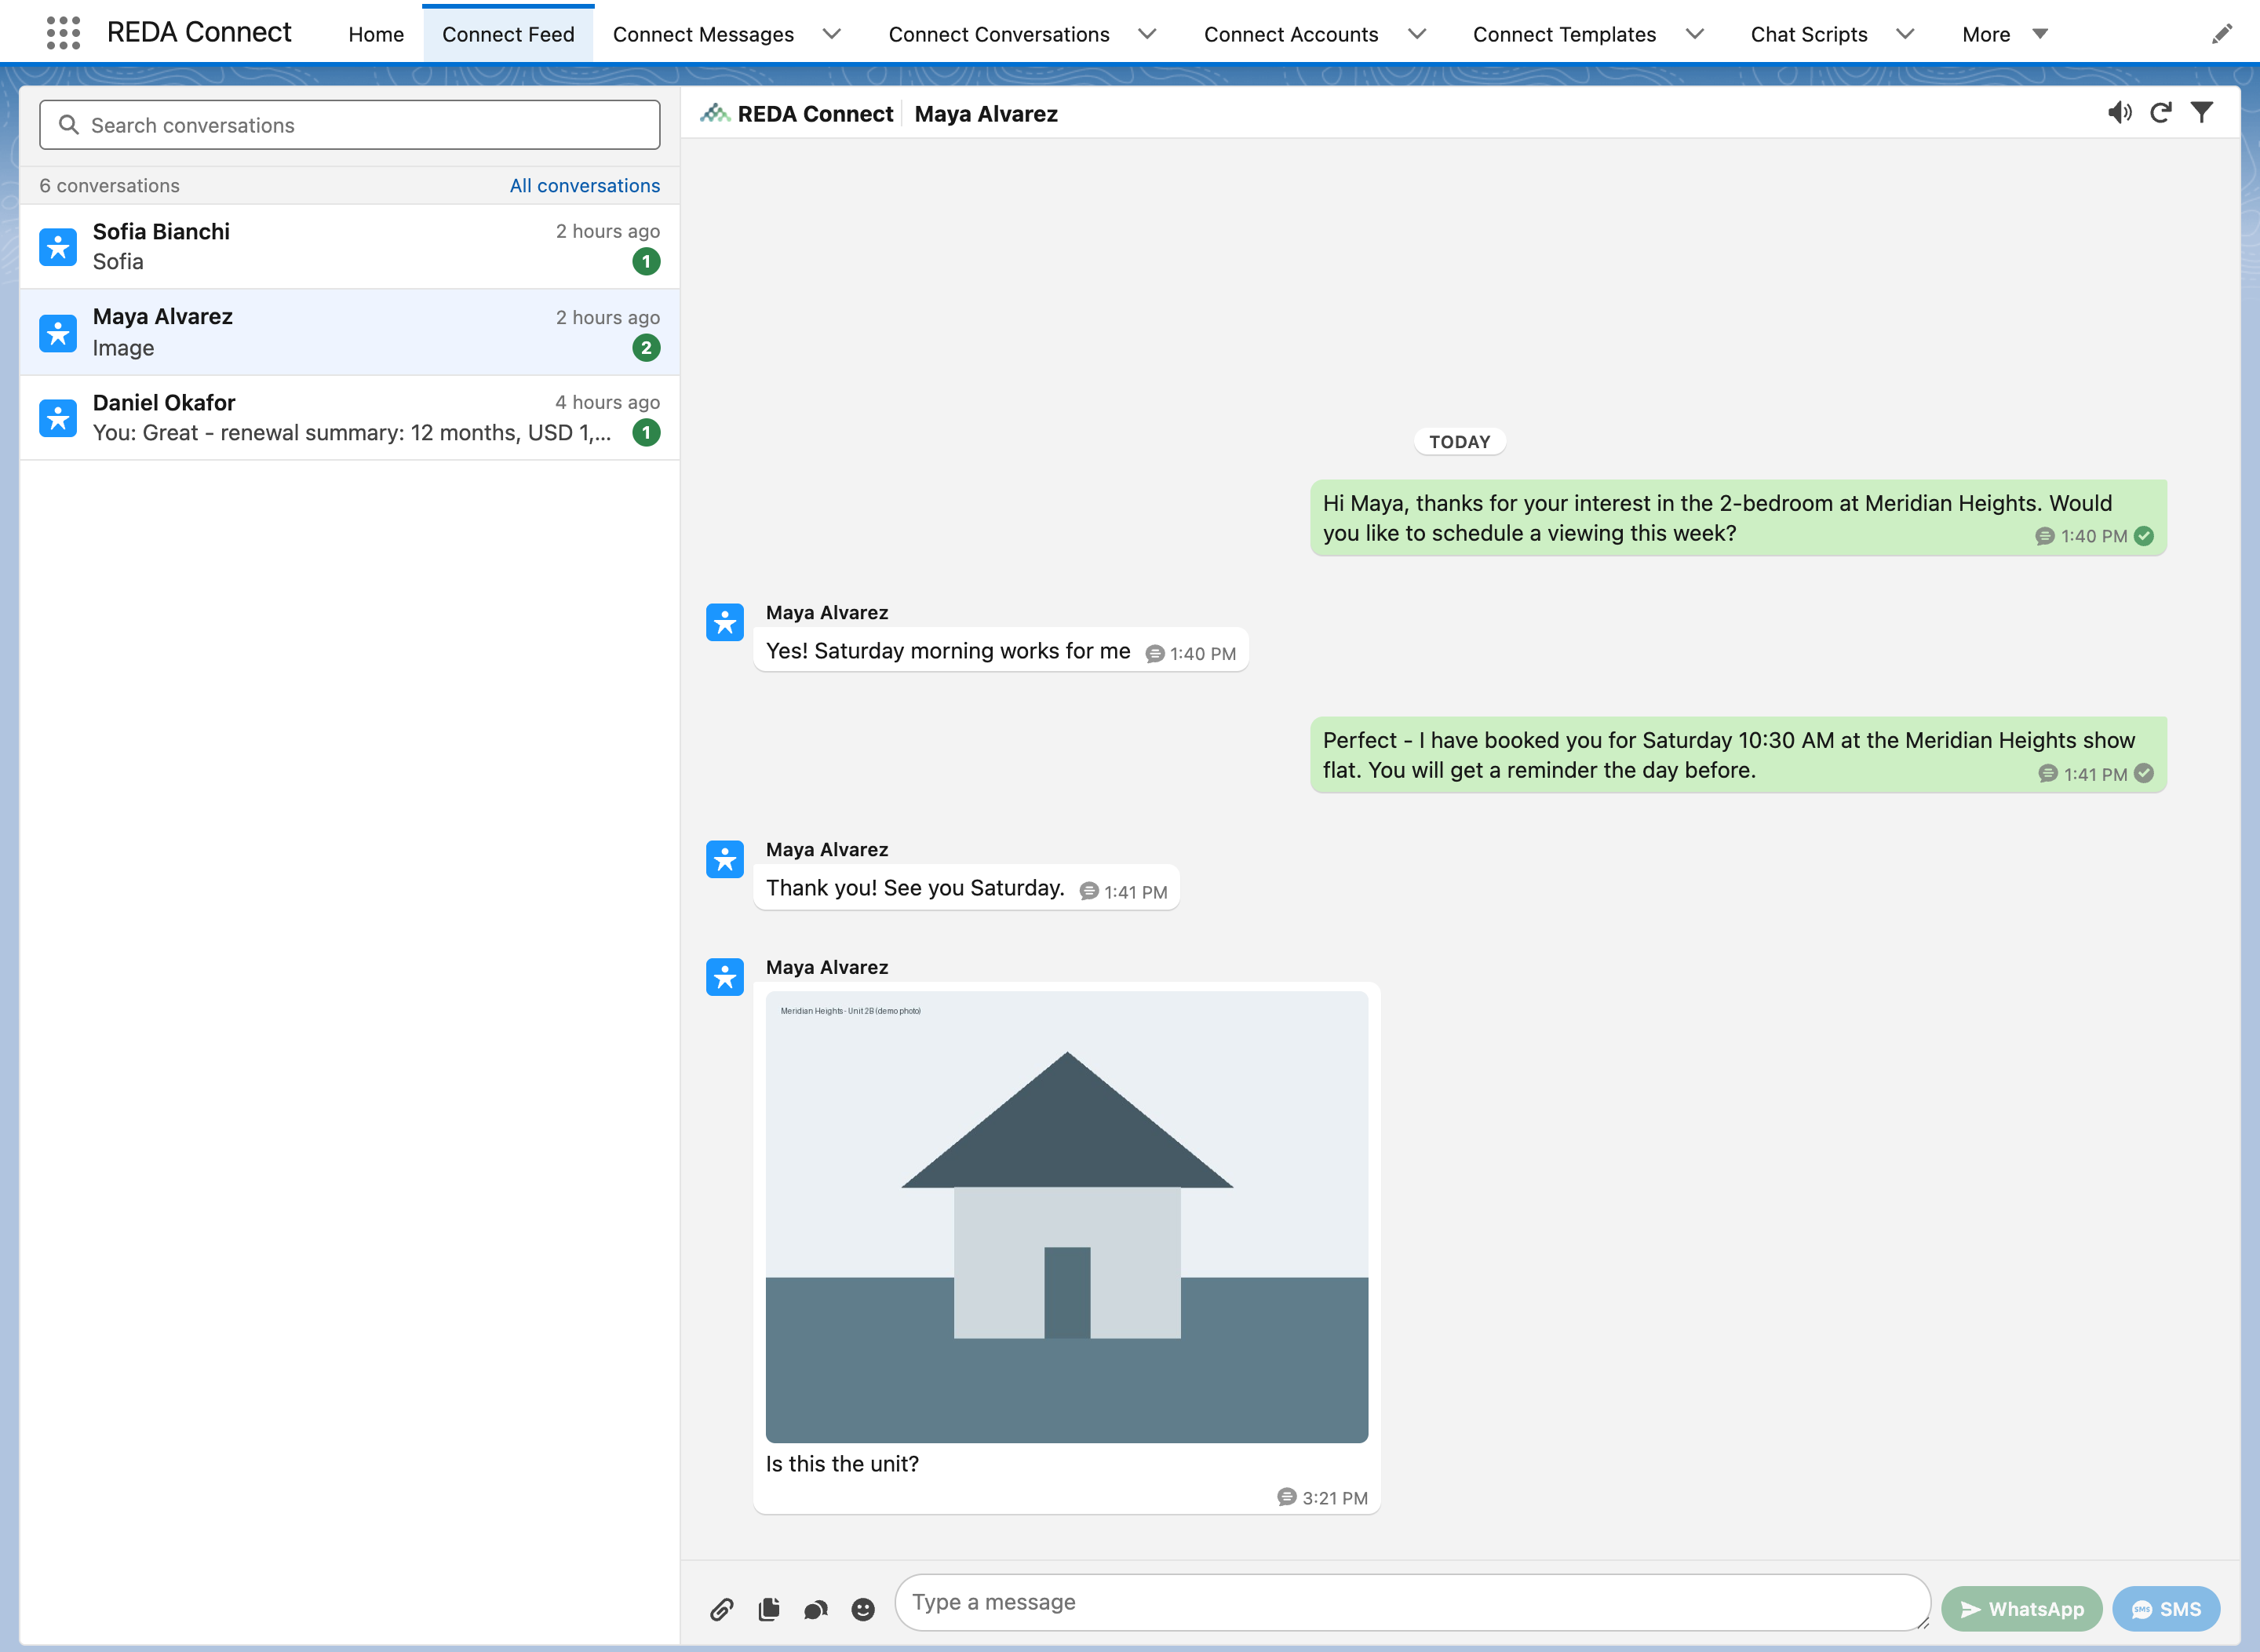Toggle the sound speaker icon
This screenshot has width=2260, height=1652.
point(2119,113)
